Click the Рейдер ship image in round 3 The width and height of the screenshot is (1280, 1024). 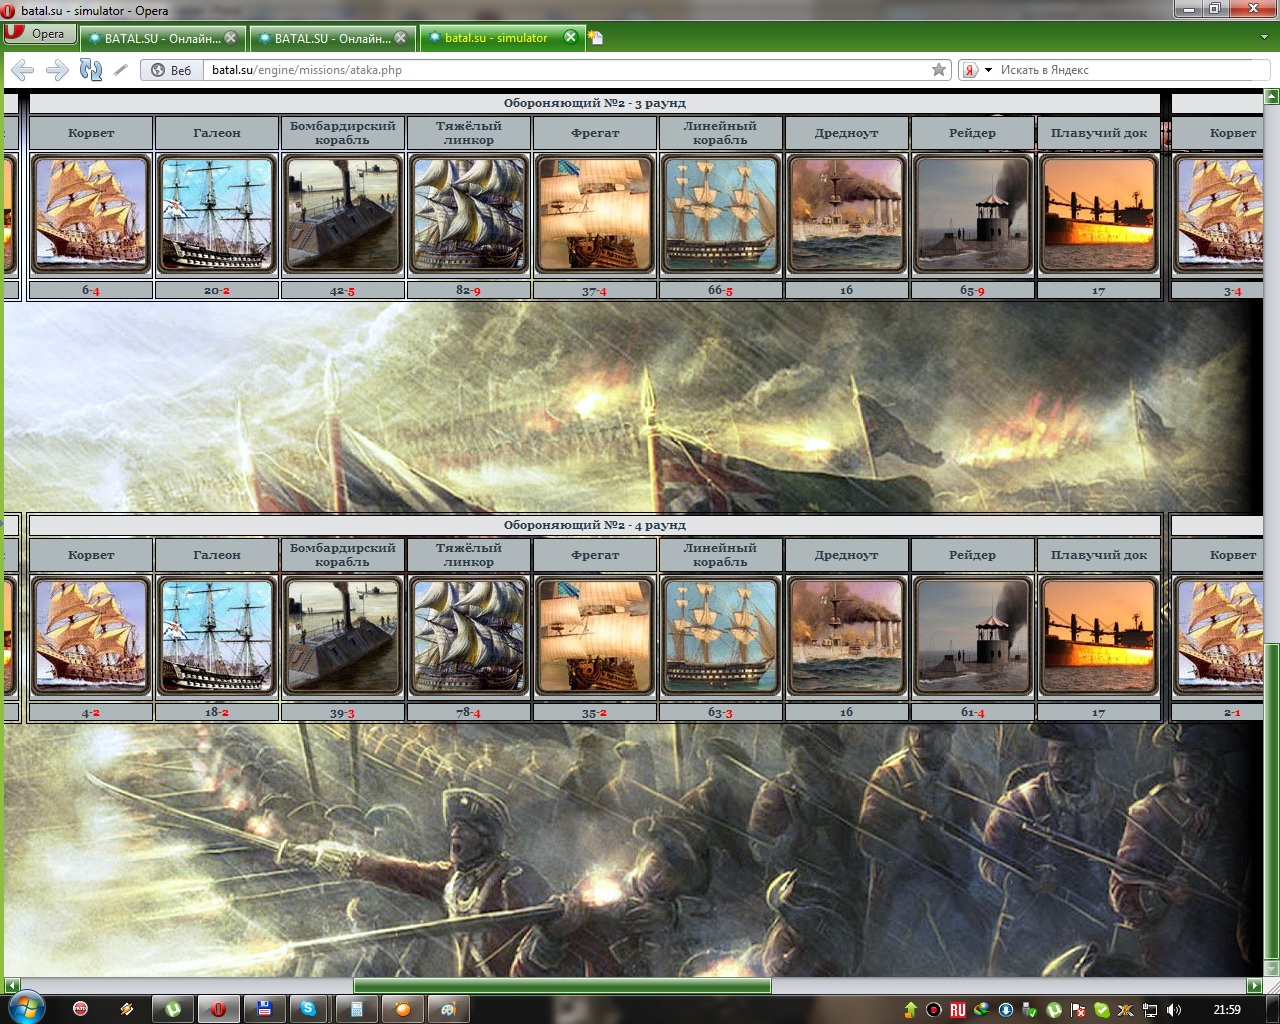tap(973, 214)
